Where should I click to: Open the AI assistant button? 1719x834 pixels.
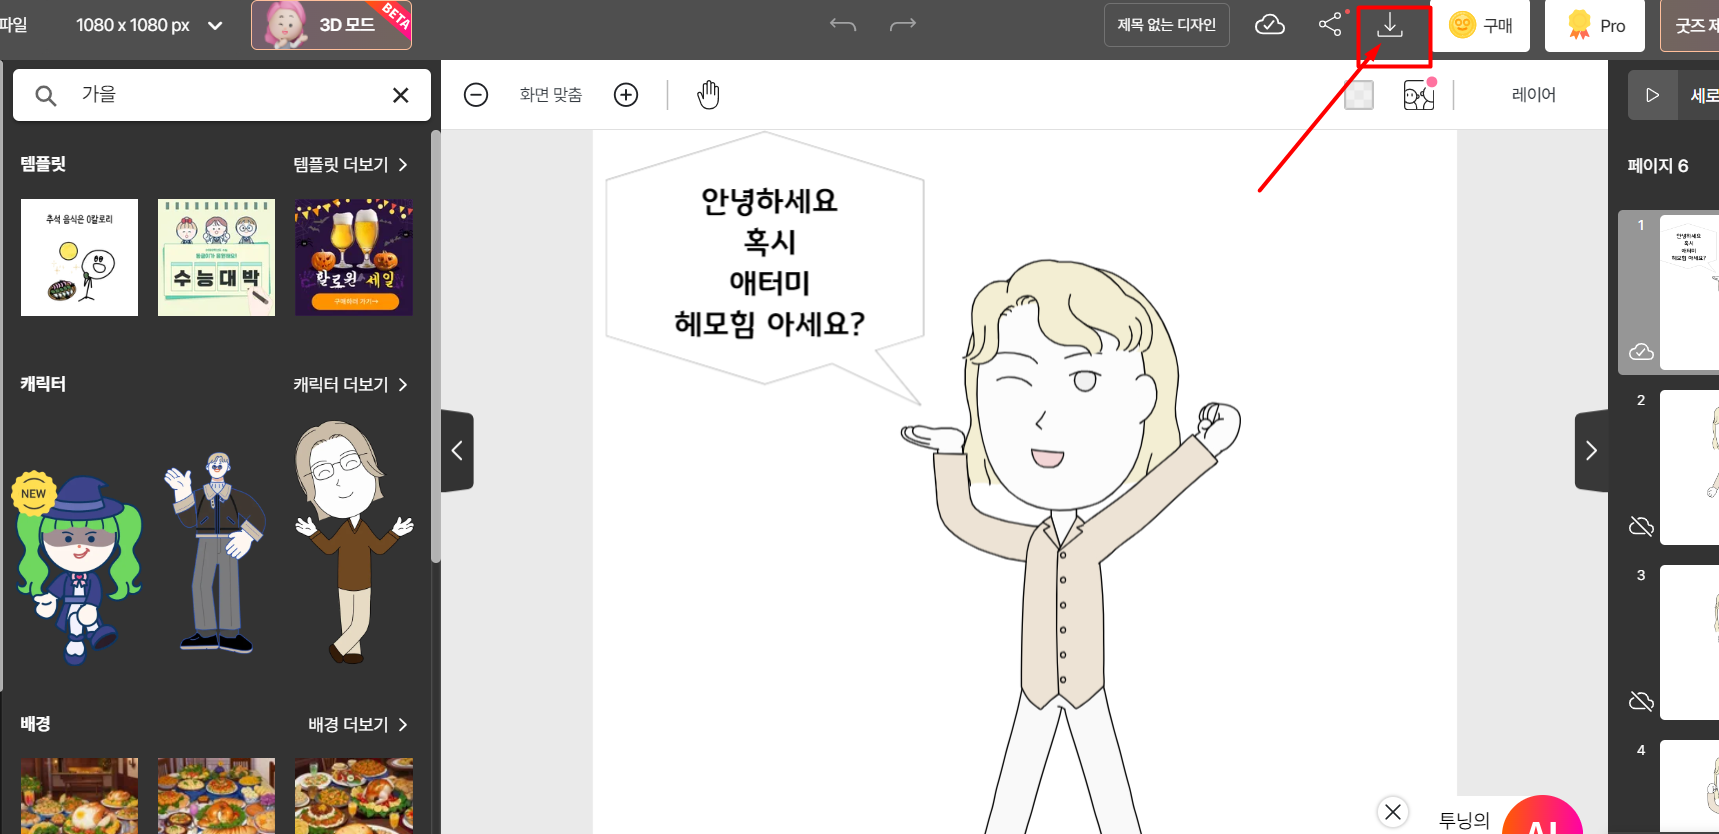click(x=1542, y=816)
